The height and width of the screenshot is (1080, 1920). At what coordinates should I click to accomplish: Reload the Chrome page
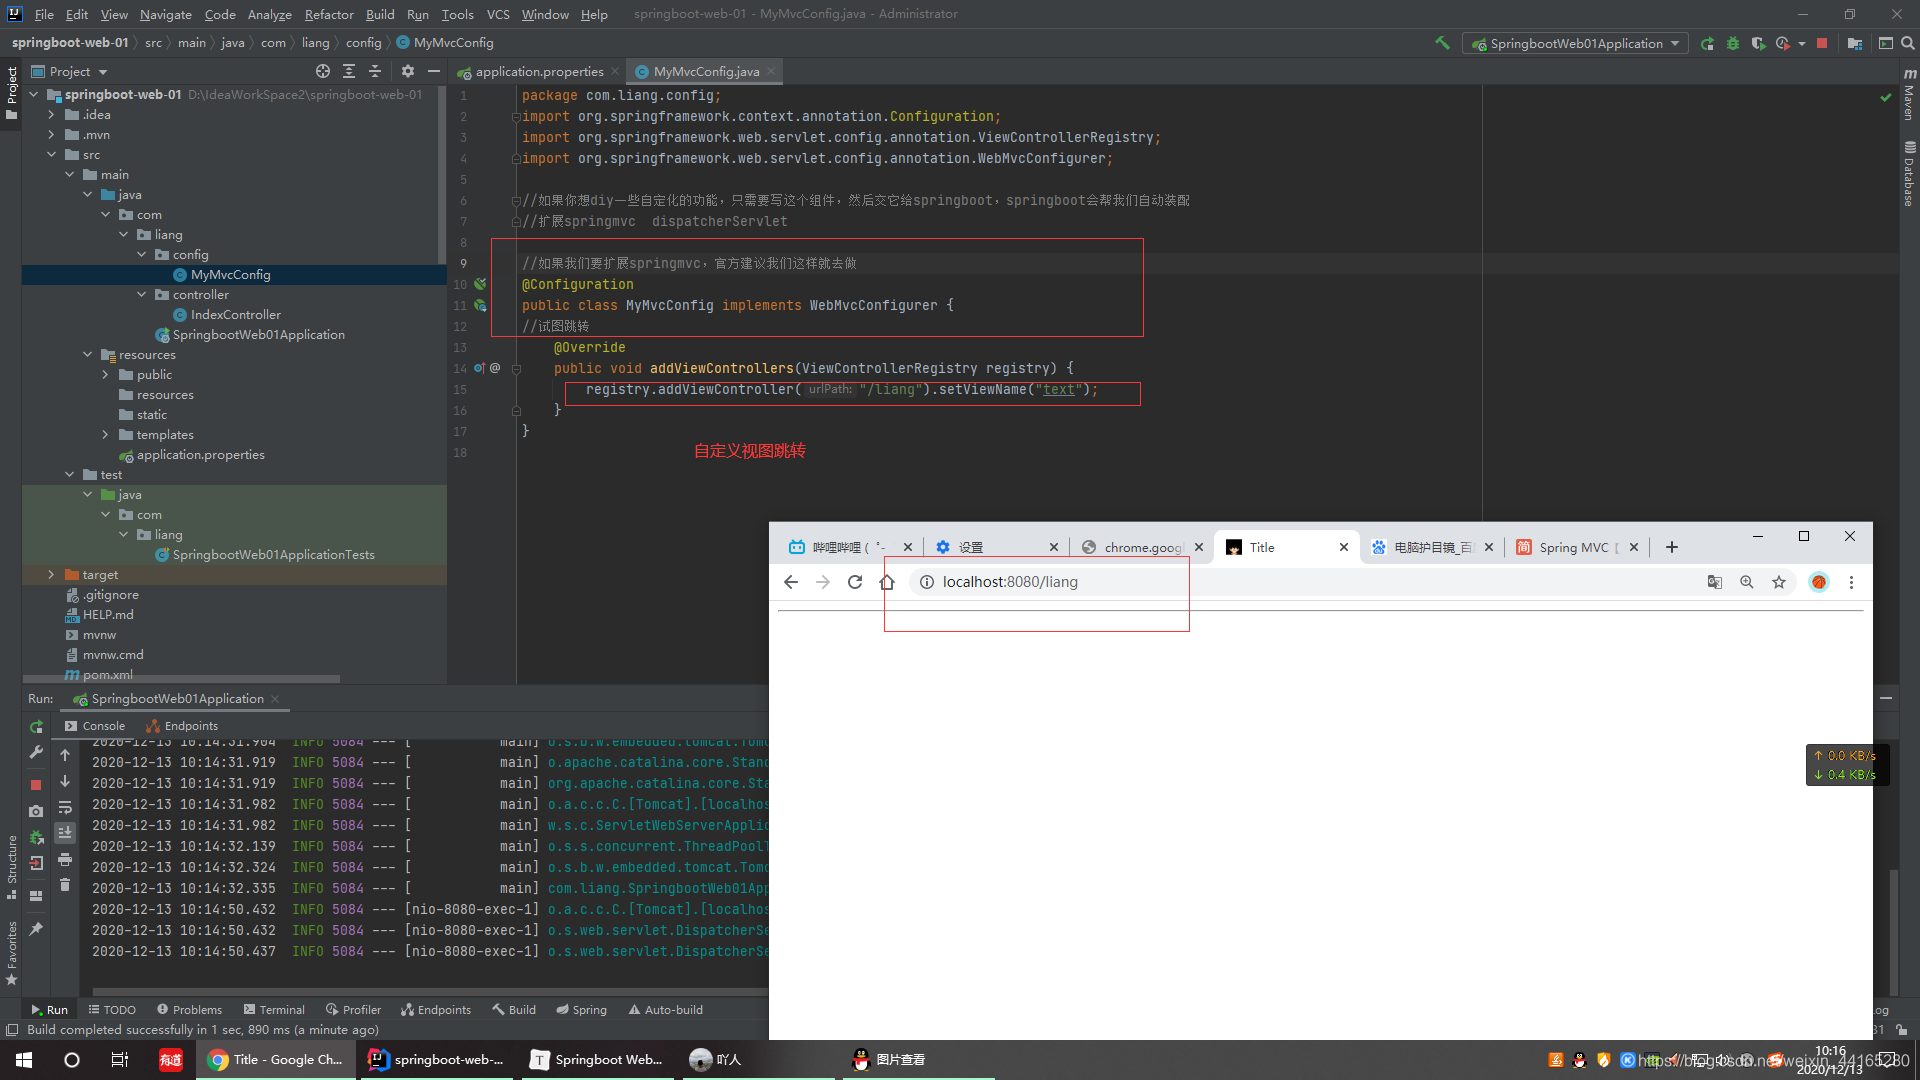pos(855,582)
